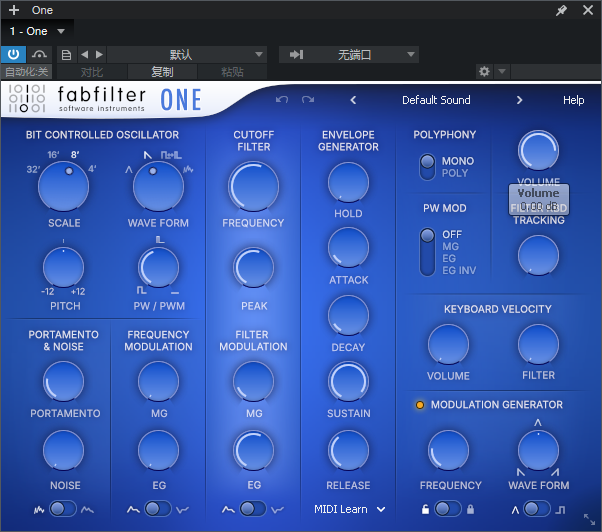Click the keyboard velocity VOLUME knob
602x532 pixels.
448,344
